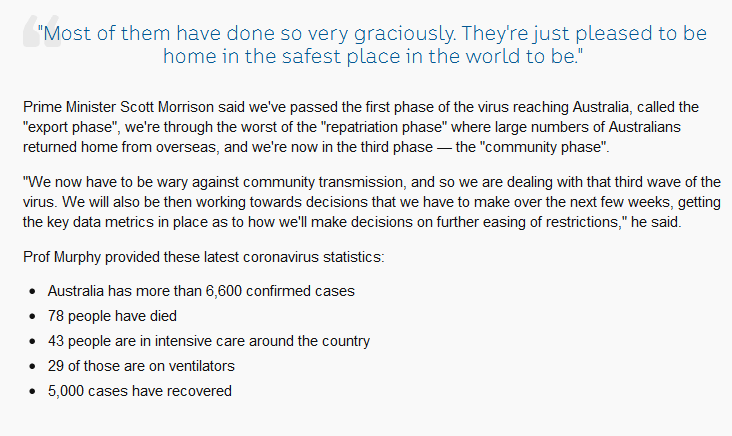Click the bullet "78 people have died"
This screenshot has height=436, width=732.
click(112, 316)
